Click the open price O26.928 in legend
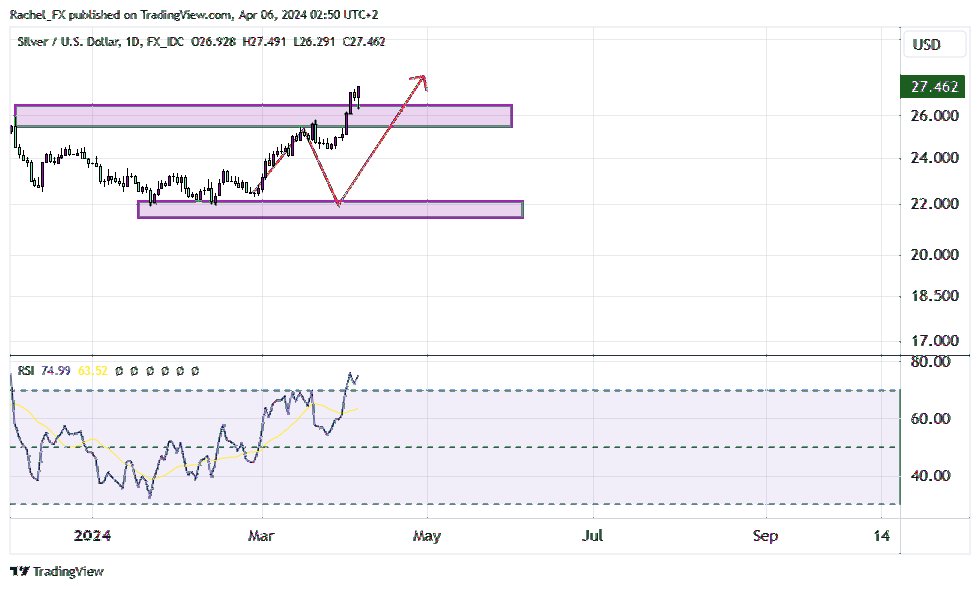 pyautogui.click(x=214, y=42)
